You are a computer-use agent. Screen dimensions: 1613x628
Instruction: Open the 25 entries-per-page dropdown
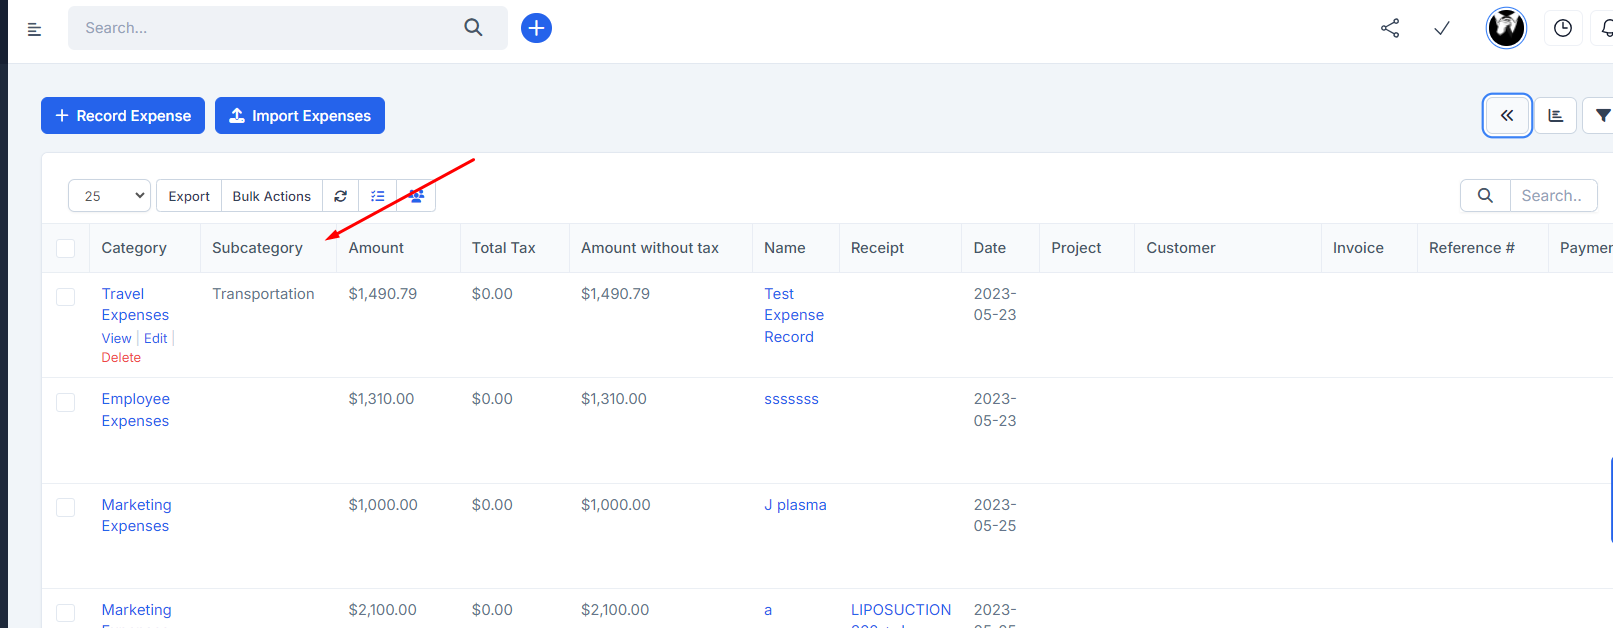109,196
